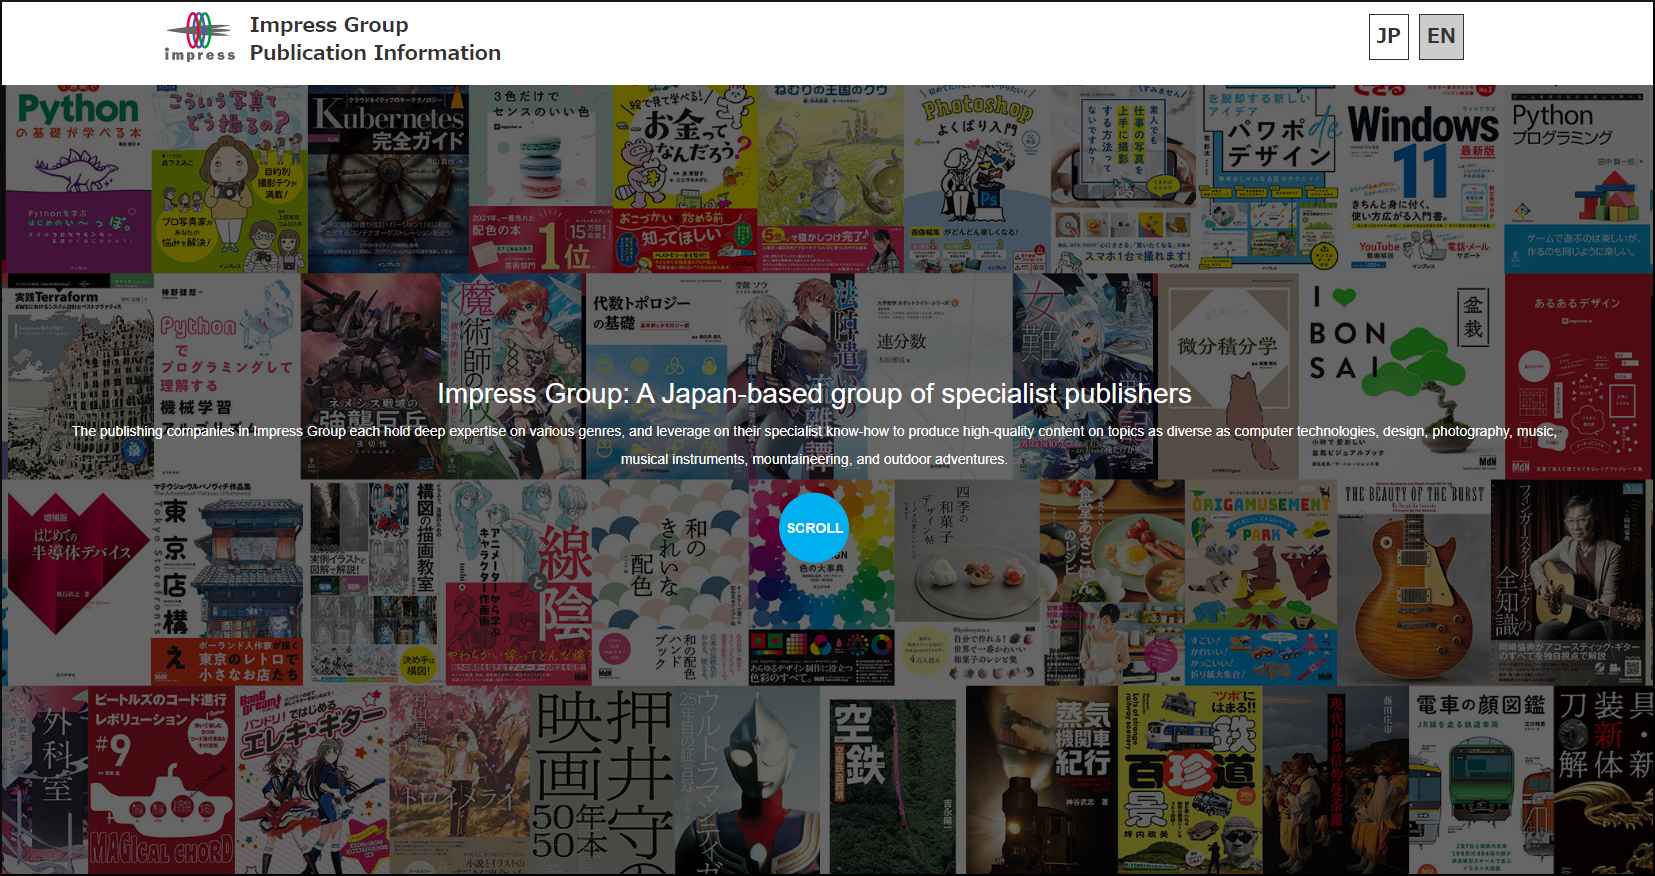Click the あるあるデザイン red cover

coord(1578,377)
